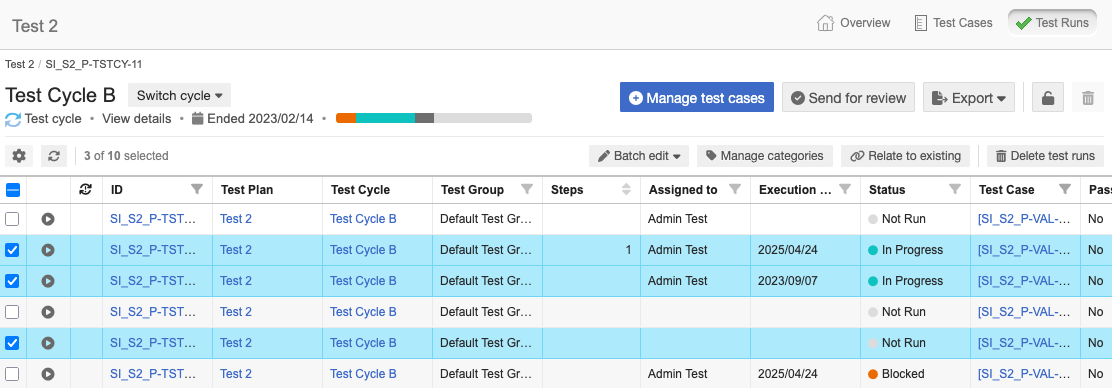Open the Test Case column filter icon

pos(1065,189)
